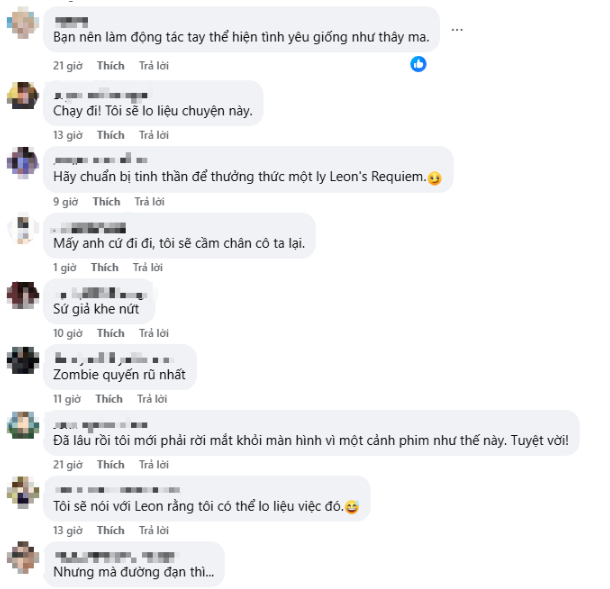The width and height of the screenshot is (610, 589).
Task: Reply to the 'Leon's Requiem' comment
Action: click(150, 201)
